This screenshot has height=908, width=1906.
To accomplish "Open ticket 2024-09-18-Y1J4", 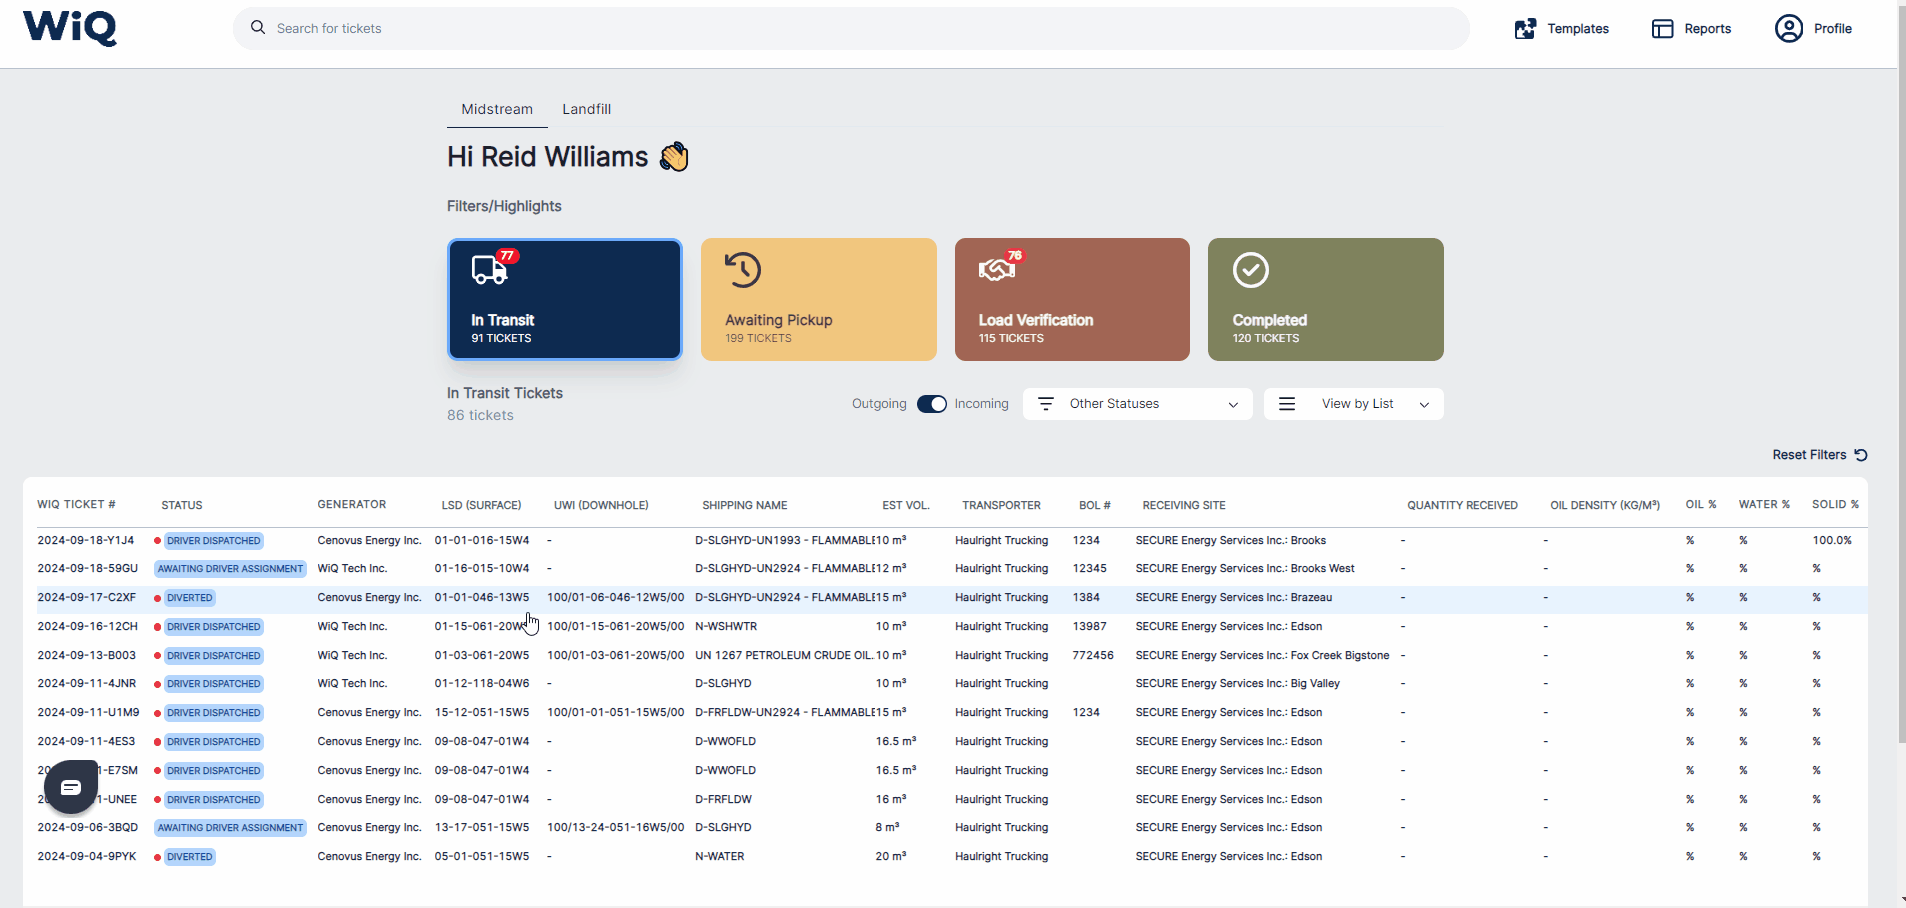I will point(86,540).
